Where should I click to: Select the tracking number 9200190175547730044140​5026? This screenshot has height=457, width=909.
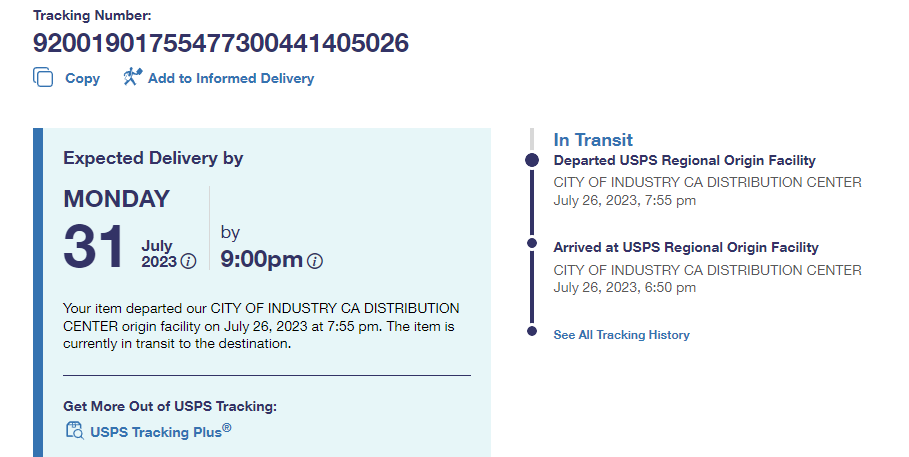(221, 43)
